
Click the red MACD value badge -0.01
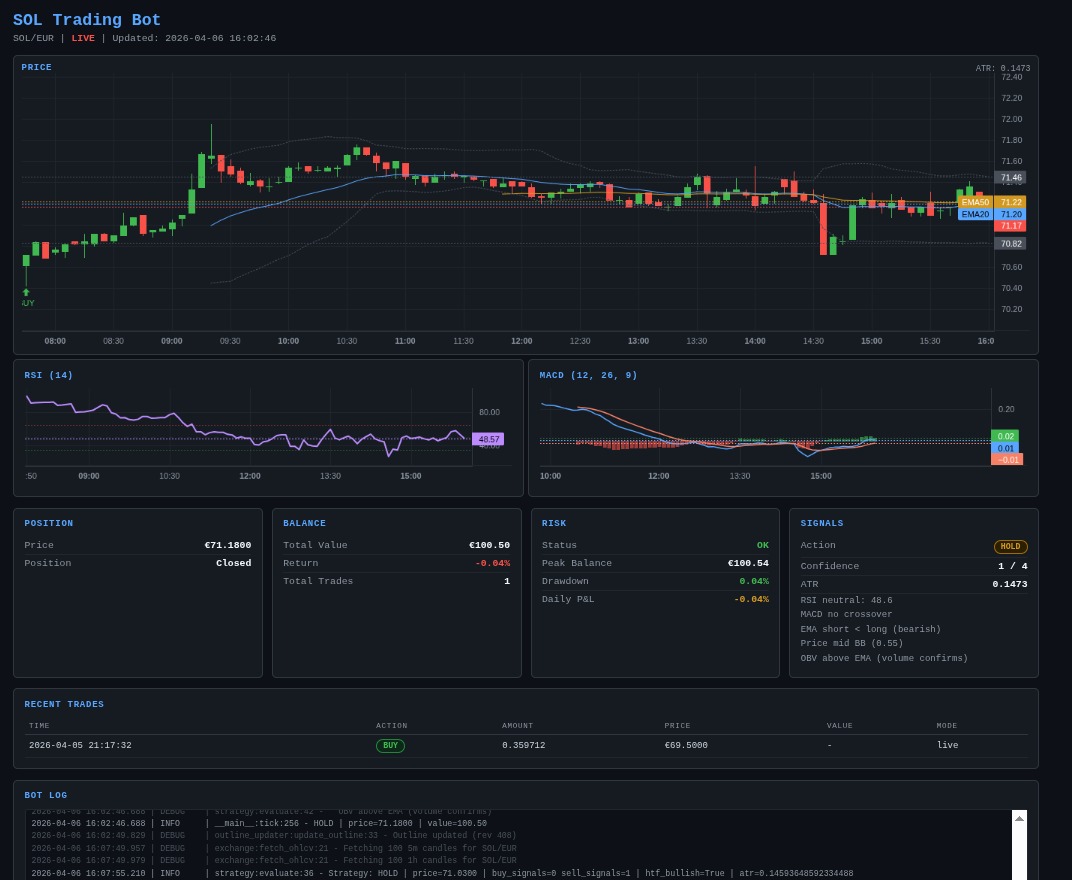(1006, 459)
